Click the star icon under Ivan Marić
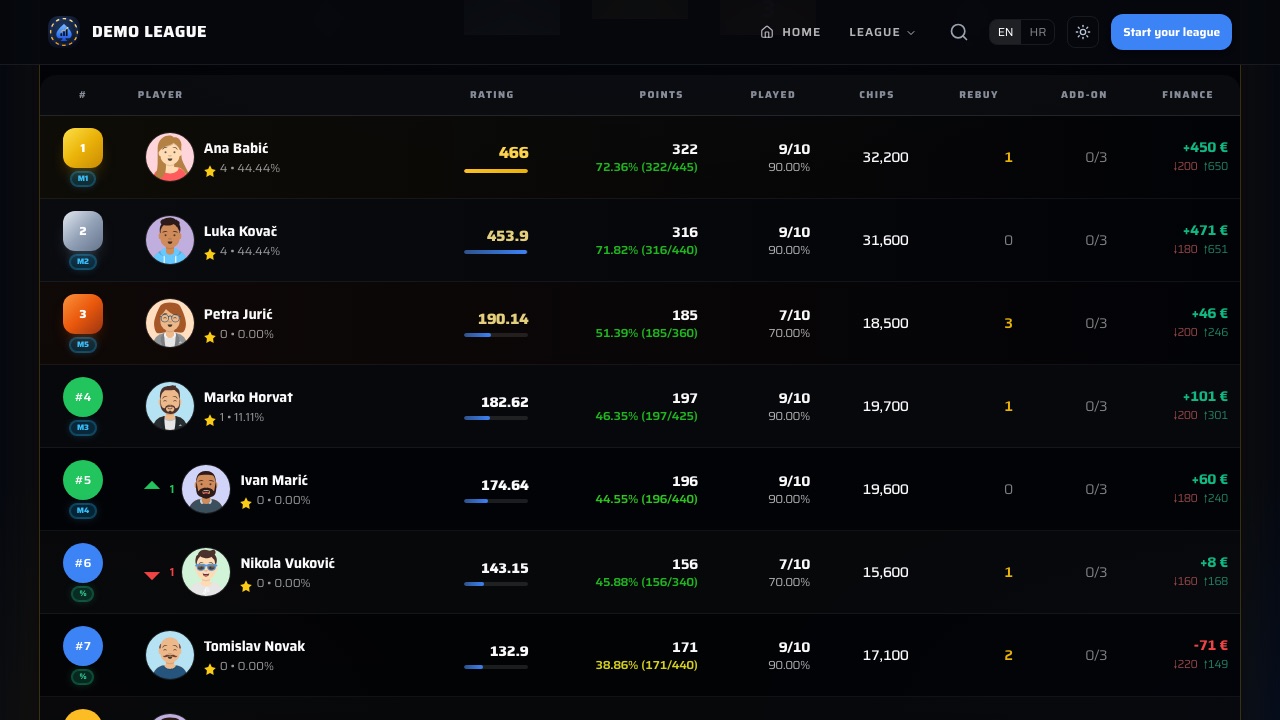 [x=246, y=503]
